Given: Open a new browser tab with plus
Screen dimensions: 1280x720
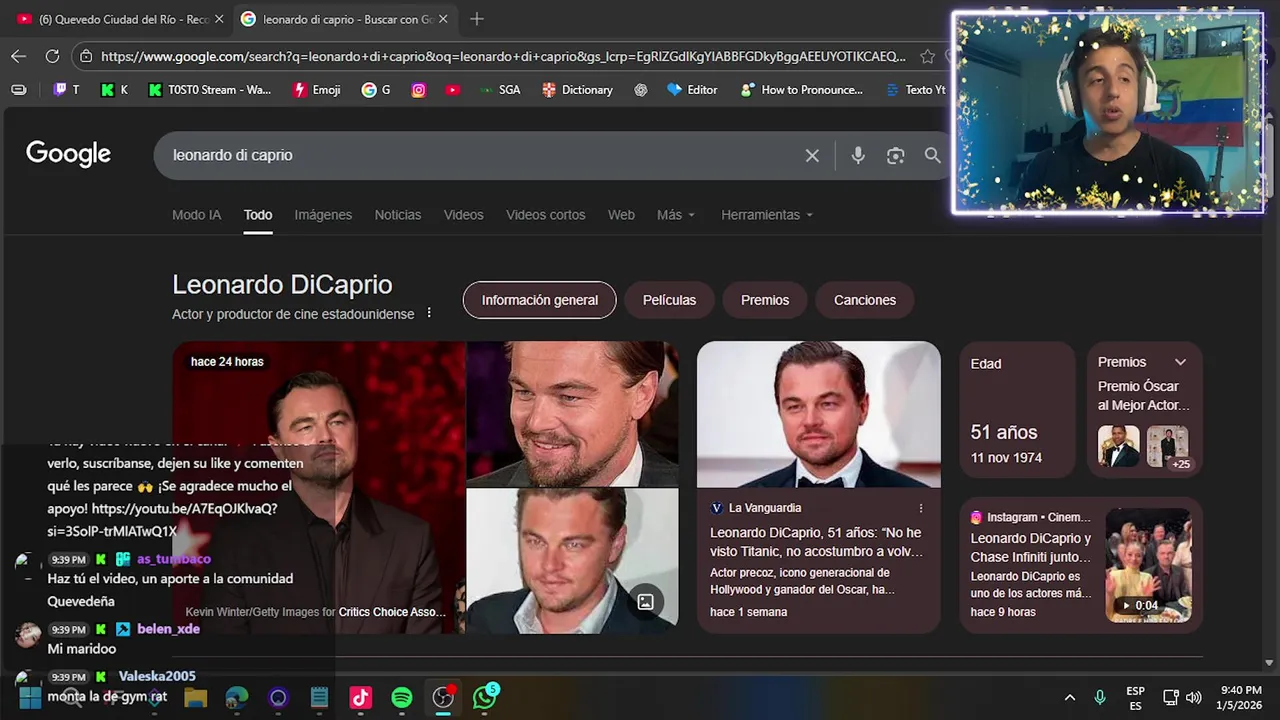Looking at the screenshot, I should [477, 19].
